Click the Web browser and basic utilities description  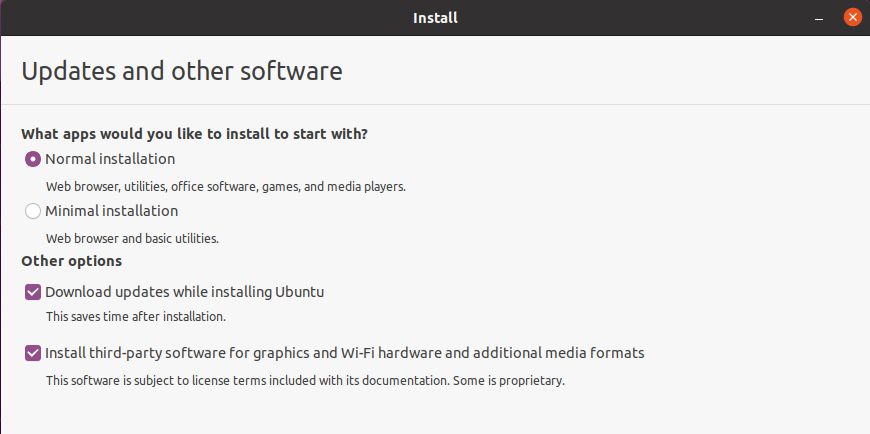click(x=132, y=238)
